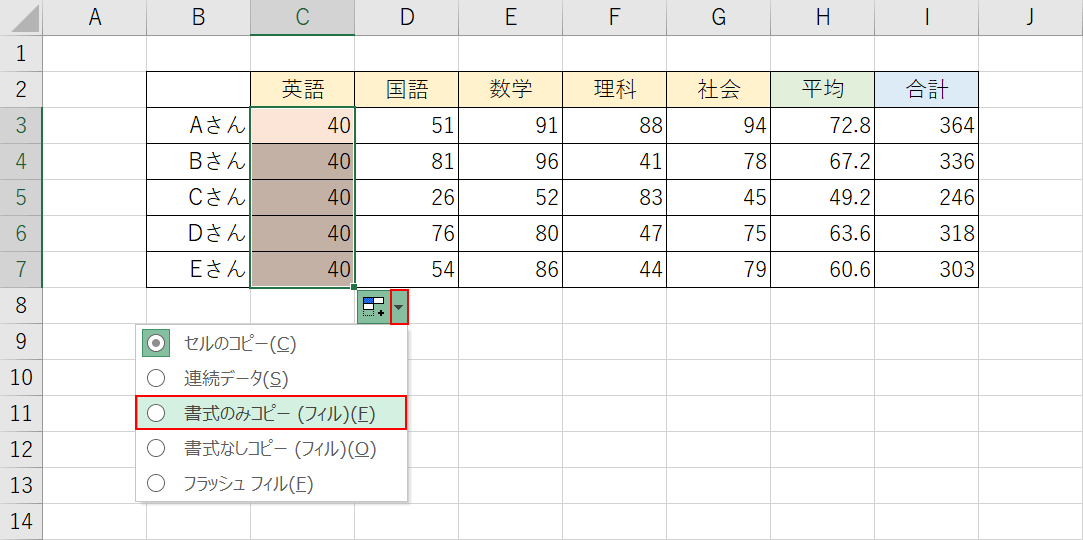Select row 2 header
Screen dimensions: 1083x540
21,89
